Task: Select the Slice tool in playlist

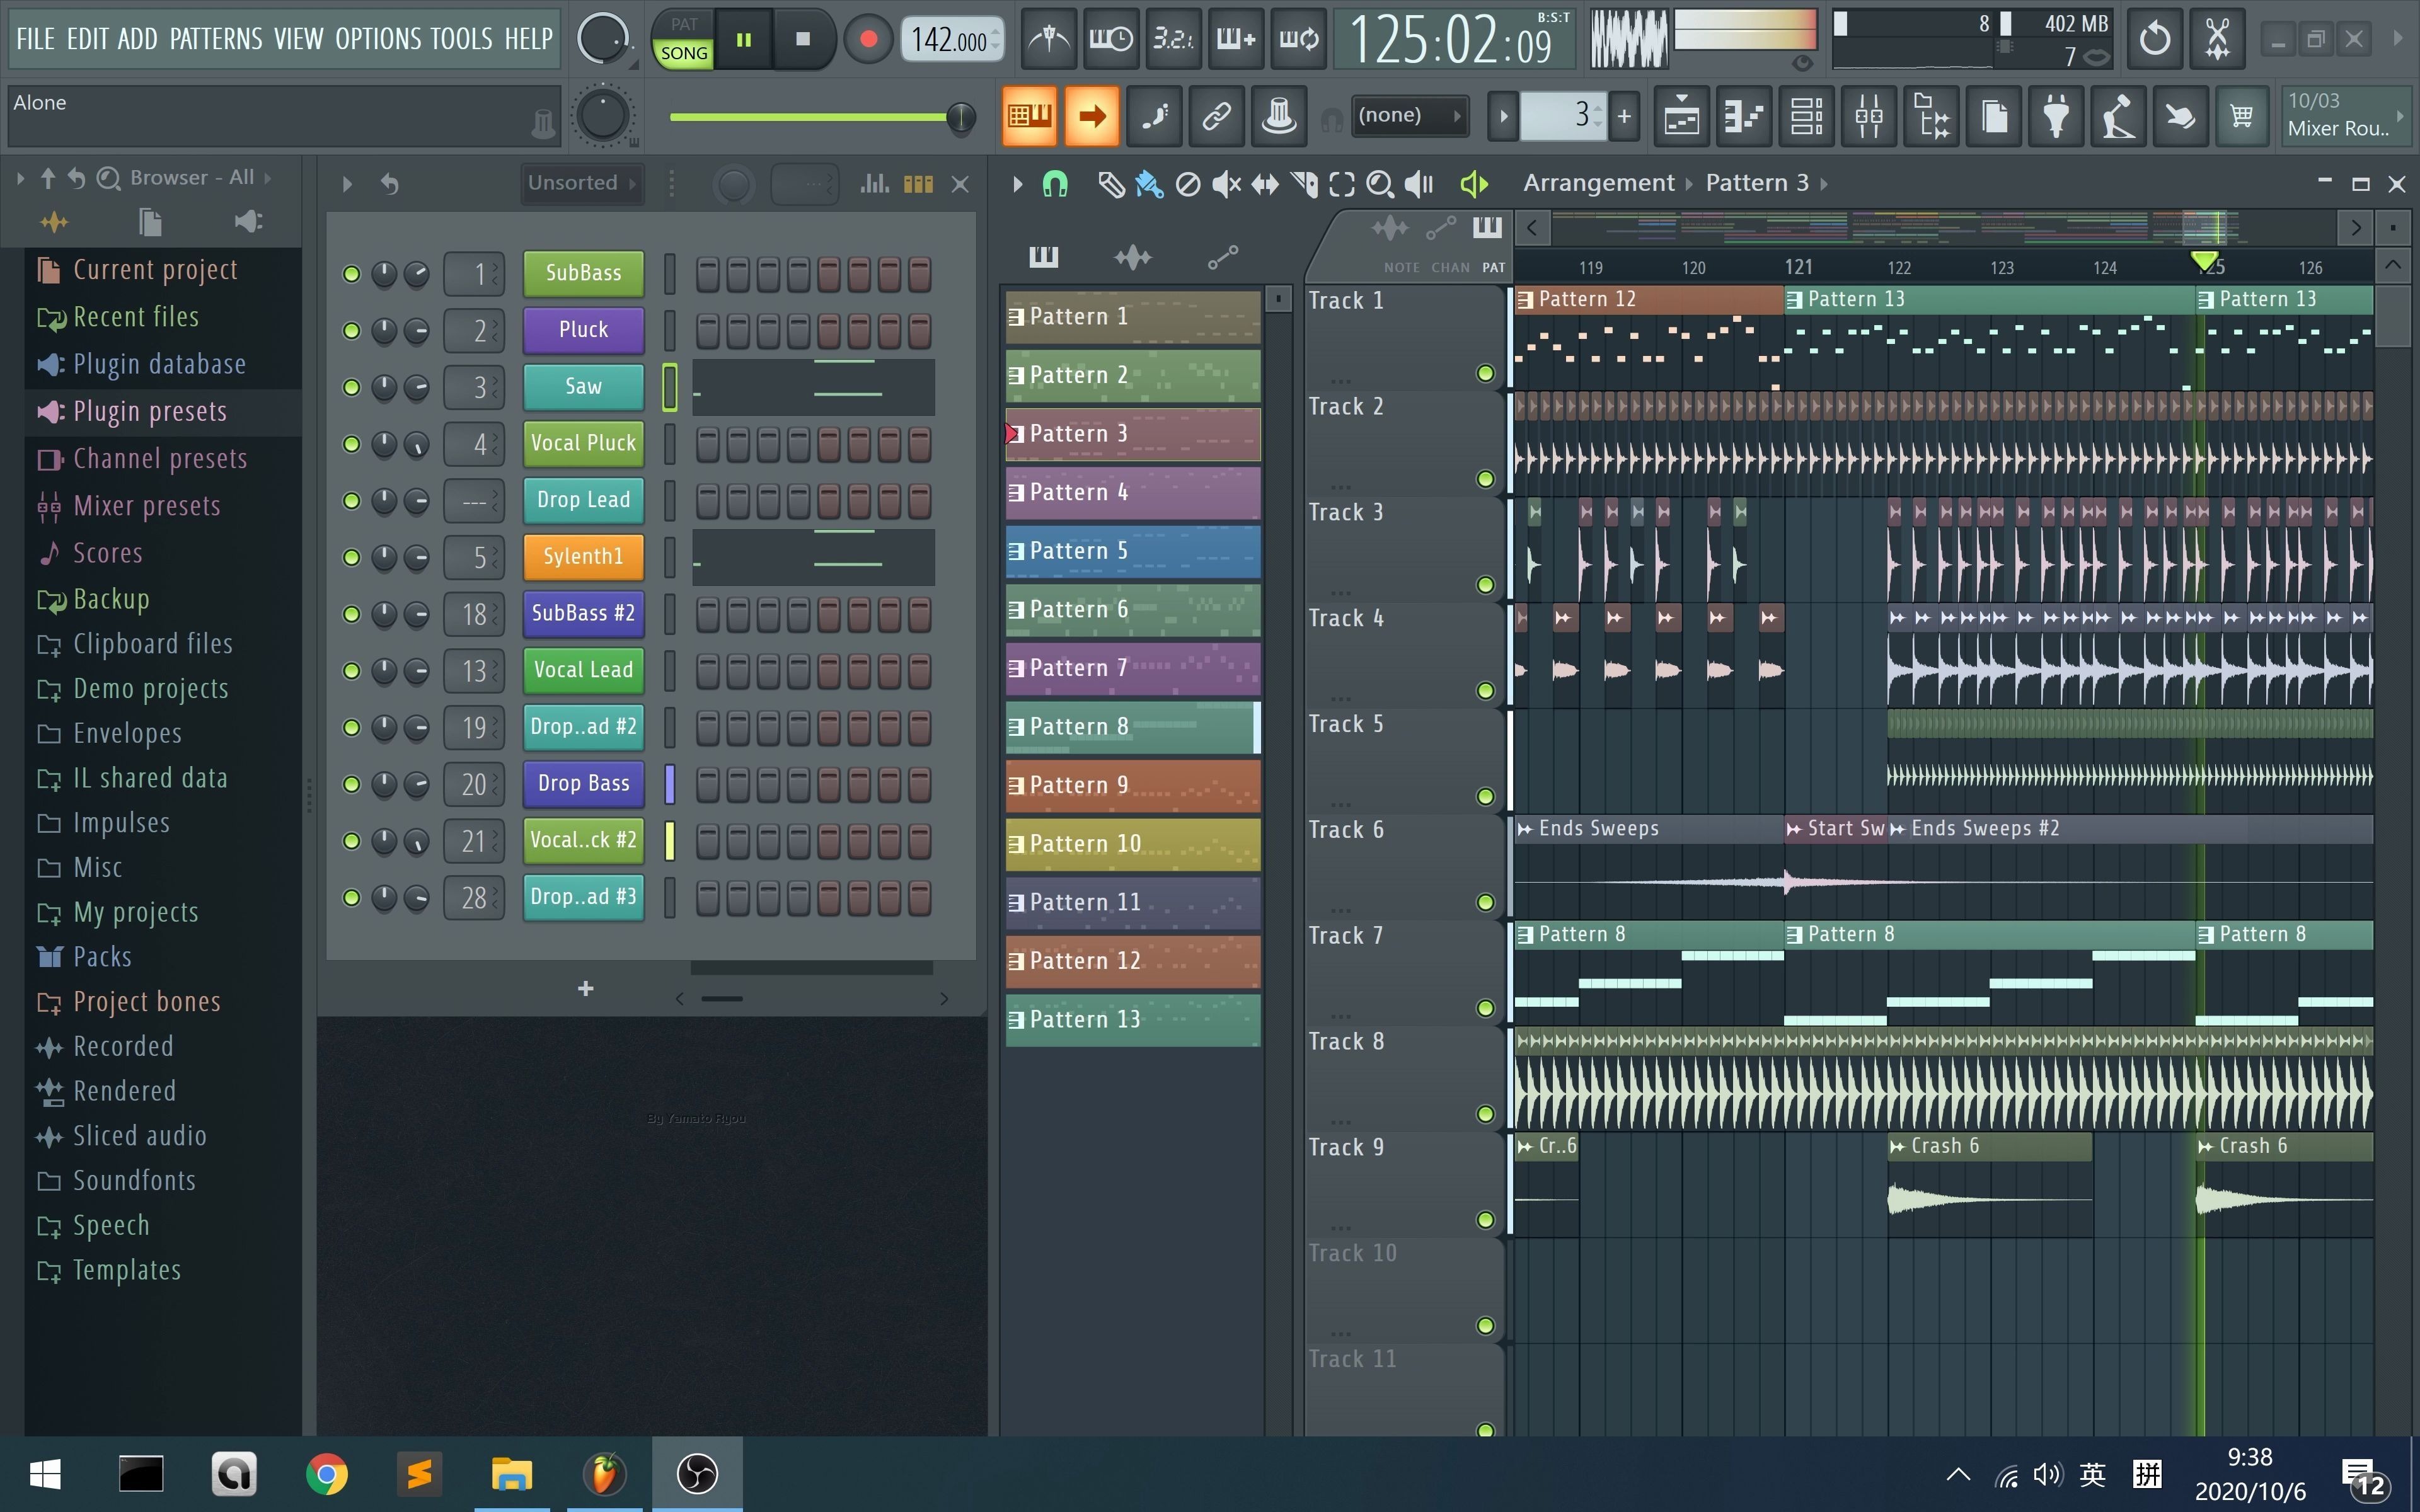Action: click(x=1304, y=184)
